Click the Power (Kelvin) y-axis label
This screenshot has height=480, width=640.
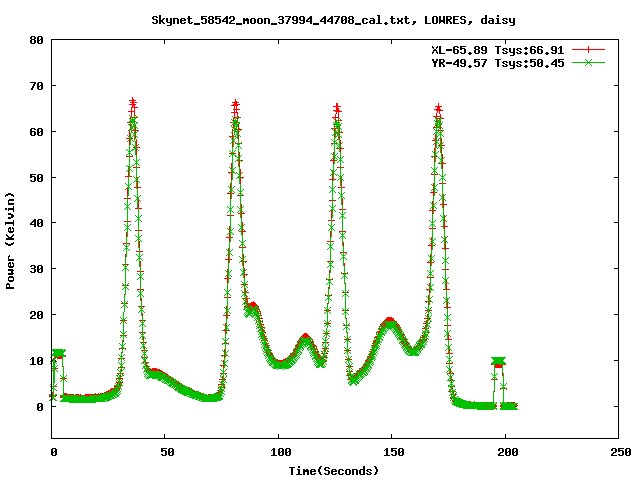[x=10, y=241]
